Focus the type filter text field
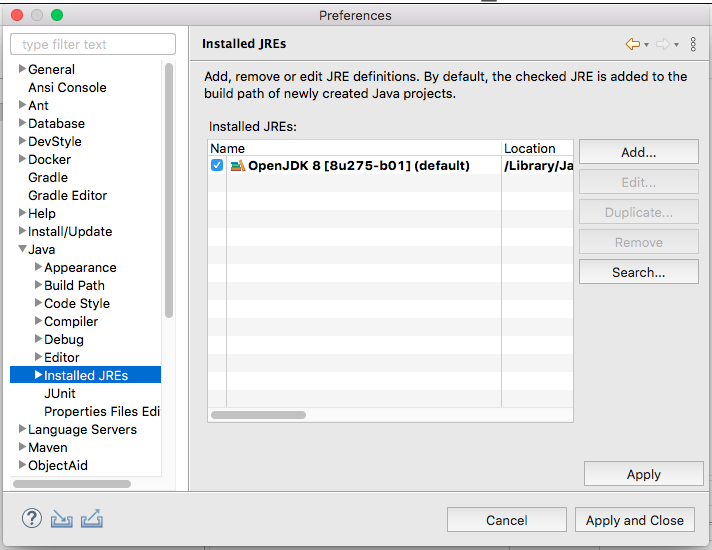This screenshot has width=712, height=550. pos(93,45)
